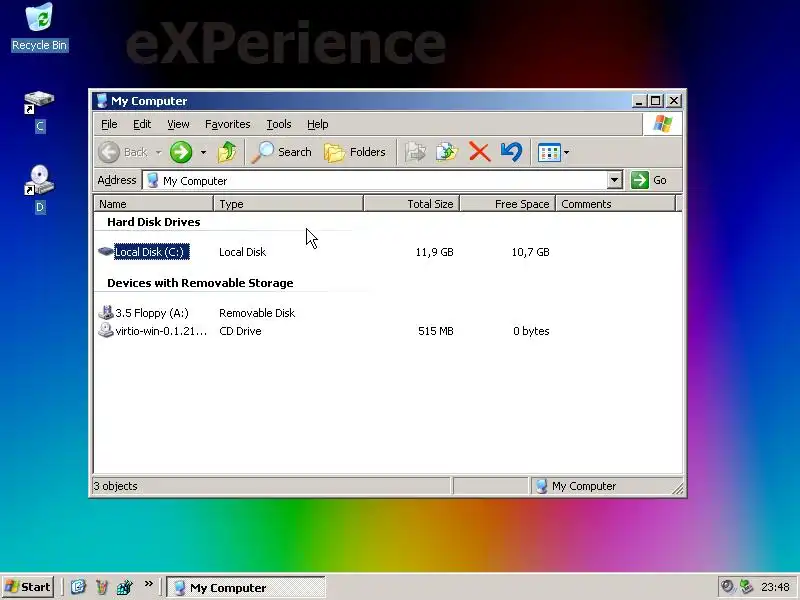
Task: Open the Recycle Bin desktop icon
Action: (x=39, y=27)
